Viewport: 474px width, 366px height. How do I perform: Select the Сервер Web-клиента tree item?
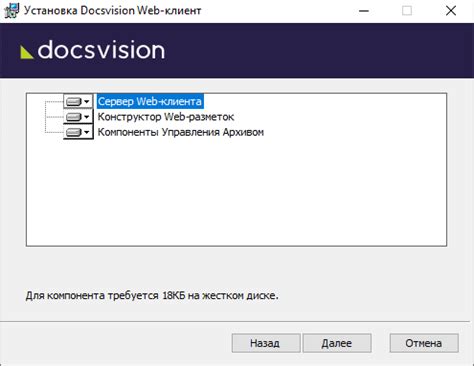coord(150,101)
